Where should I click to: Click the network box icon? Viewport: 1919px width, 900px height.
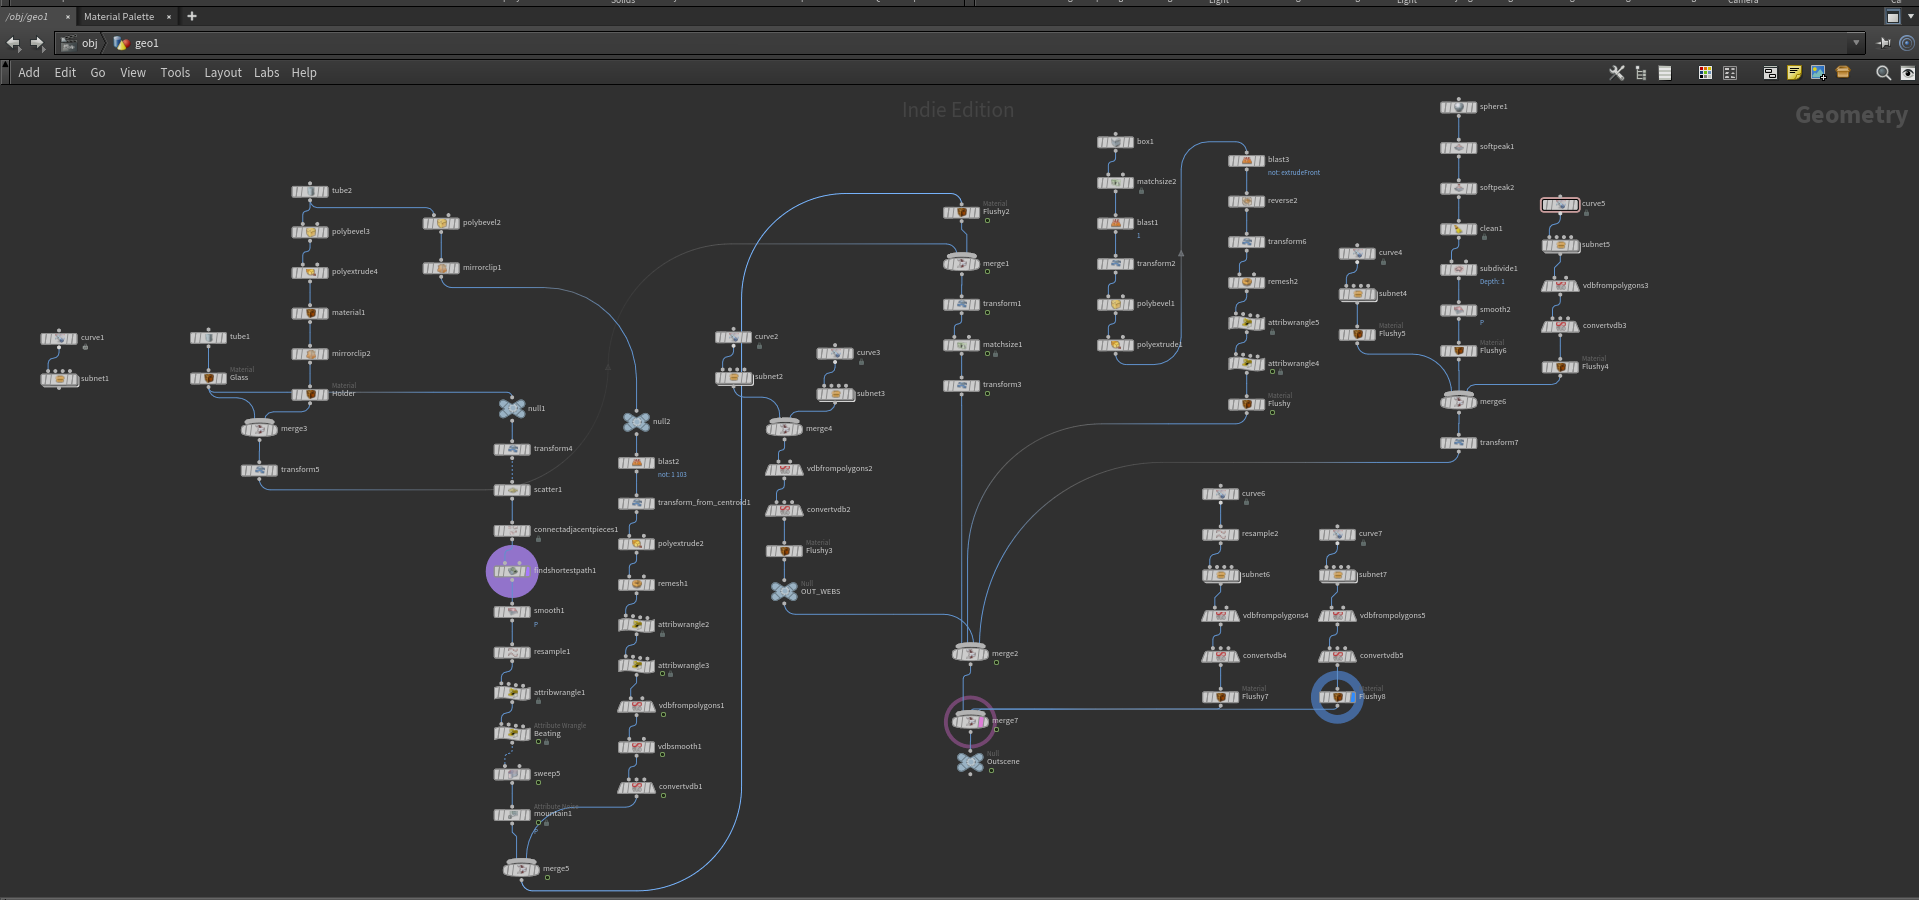[x=1770, y=73]
